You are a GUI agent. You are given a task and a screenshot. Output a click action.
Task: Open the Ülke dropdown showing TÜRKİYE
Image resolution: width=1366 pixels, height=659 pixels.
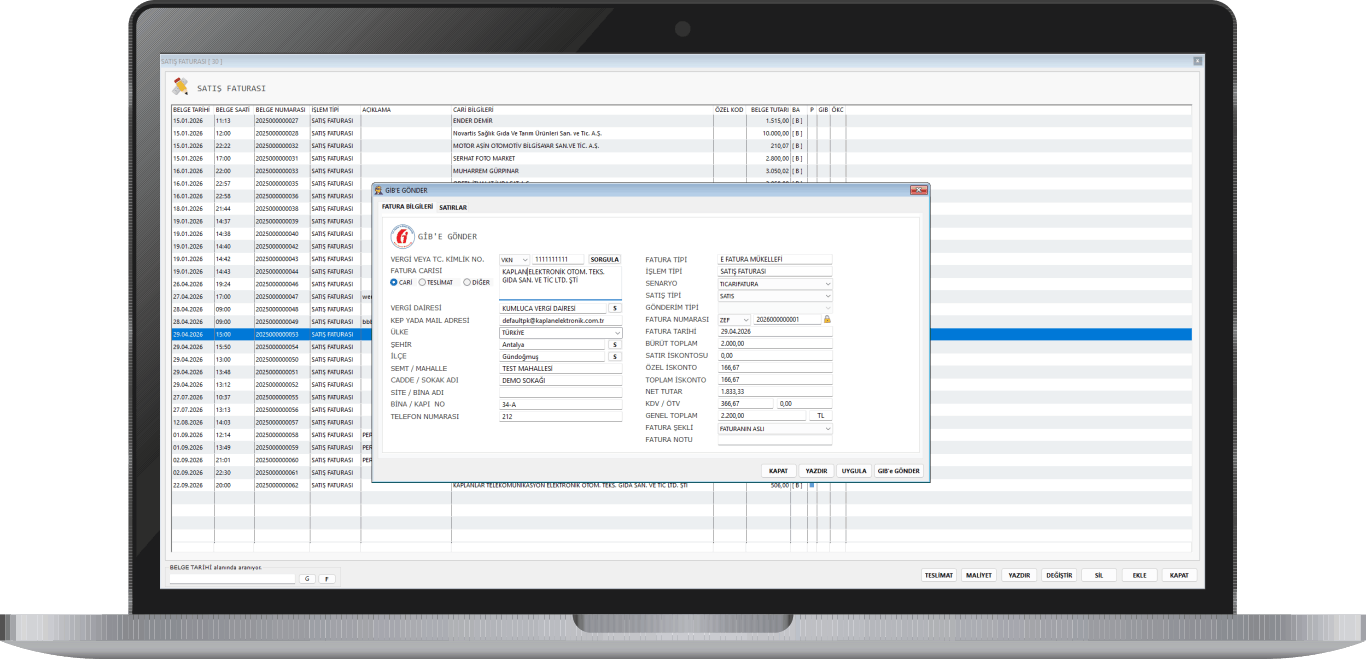[x=560, y=332]
